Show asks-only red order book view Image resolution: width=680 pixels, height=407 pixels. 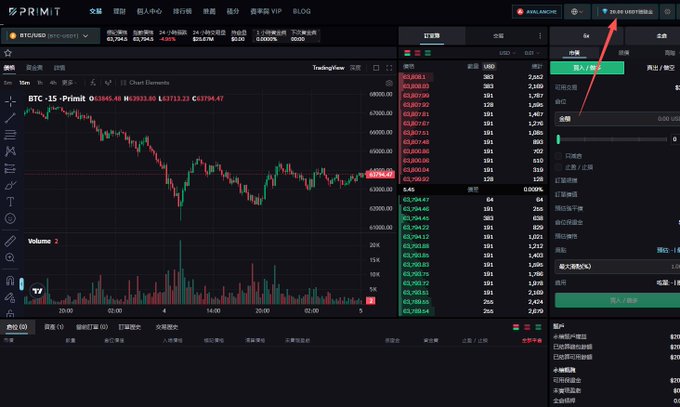[x=418, y=53]
